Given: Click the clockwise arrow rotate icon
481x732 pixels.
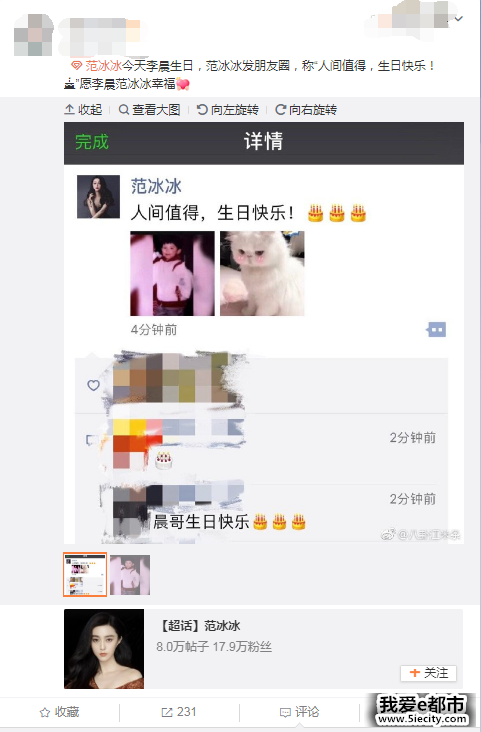Looking at the screenshot, I should (x=280, y=110).
